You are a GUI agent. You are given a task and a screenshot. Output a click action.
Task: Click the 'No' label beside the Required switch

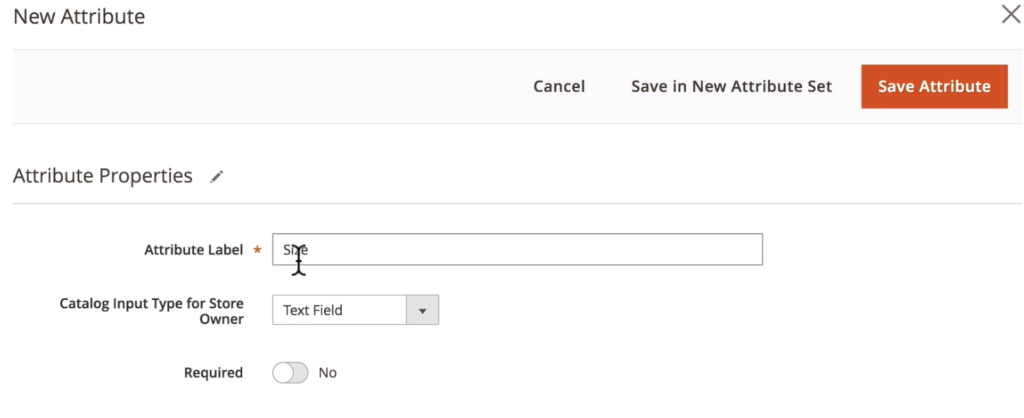tap(328, 373)
